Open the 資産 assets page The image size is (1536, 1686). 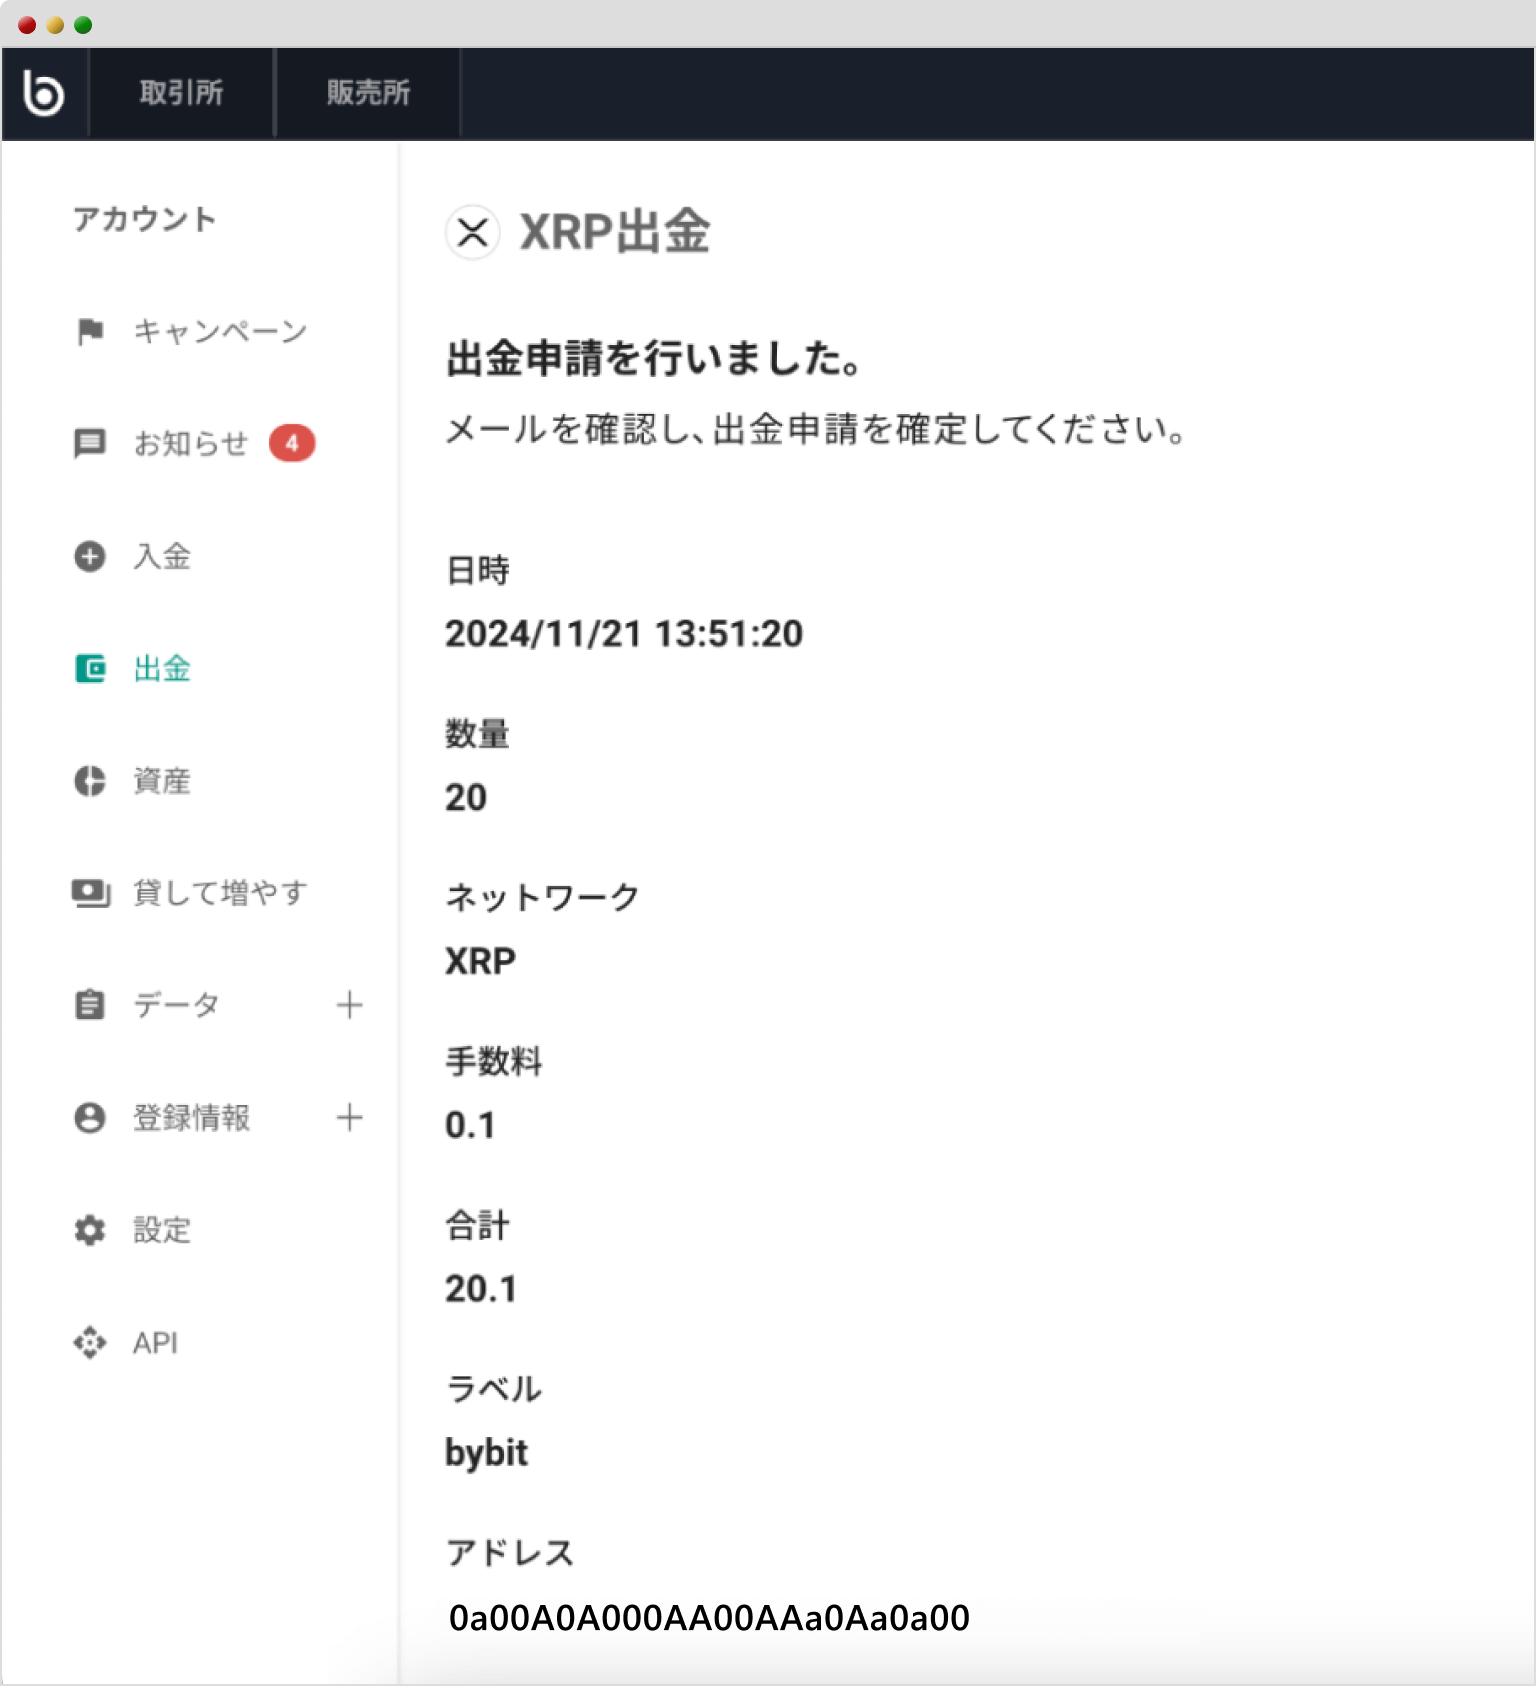[x=162, y=781]
